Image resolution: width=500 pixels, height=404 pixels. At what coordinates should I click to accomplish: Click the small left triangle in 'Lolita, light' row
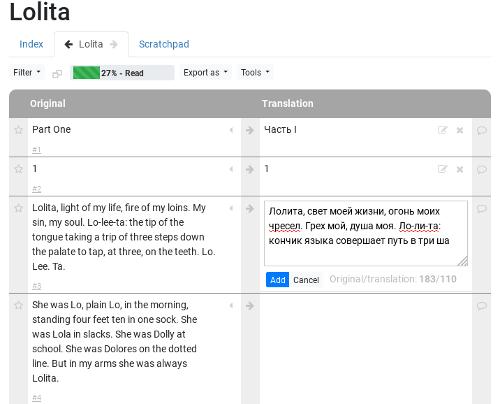point(231,209)
